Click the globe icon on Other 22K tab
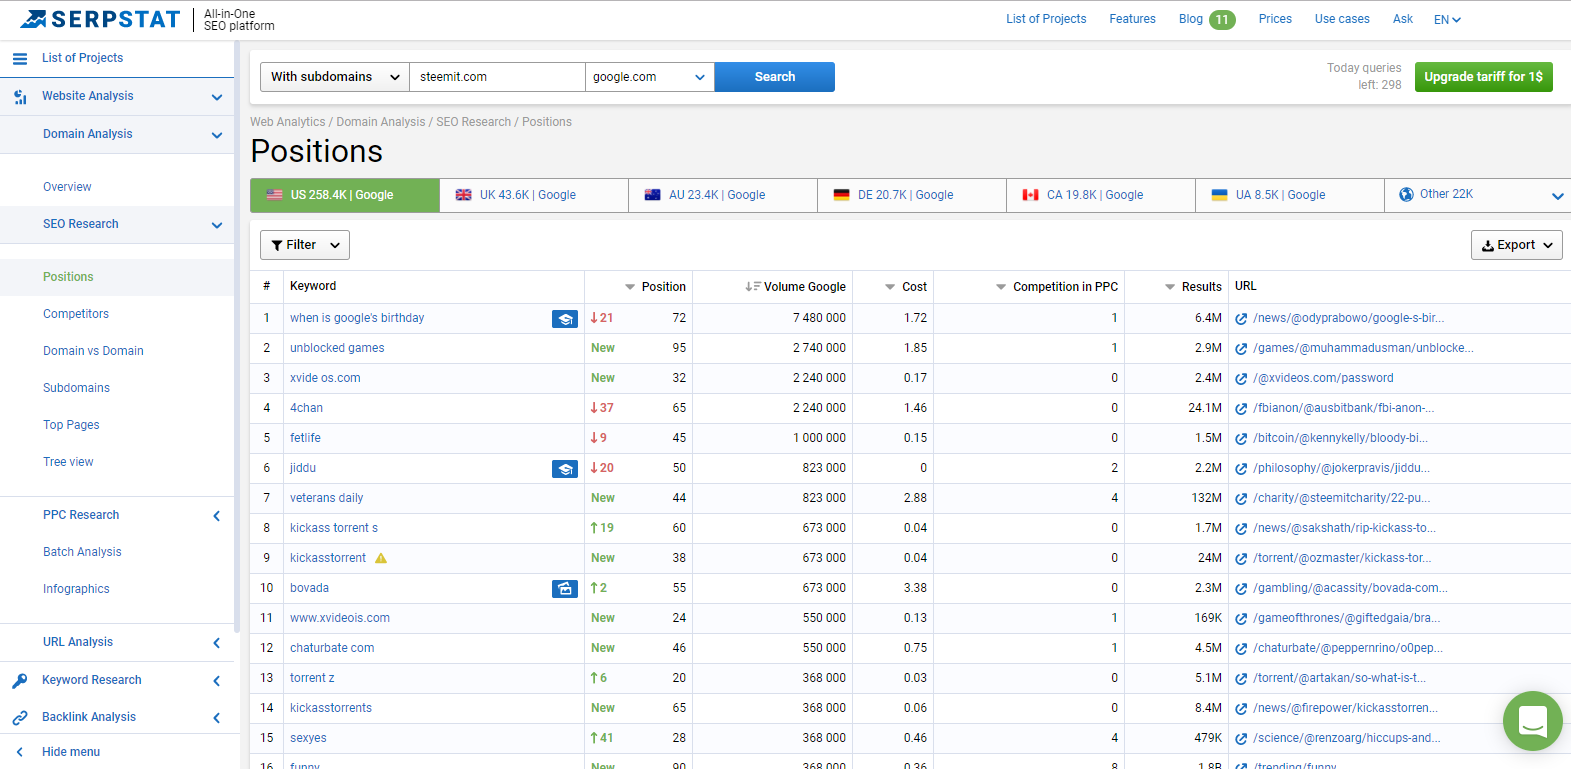Image resolution: width=1571 pixels, height=769 pixels. click(1406, 195)
